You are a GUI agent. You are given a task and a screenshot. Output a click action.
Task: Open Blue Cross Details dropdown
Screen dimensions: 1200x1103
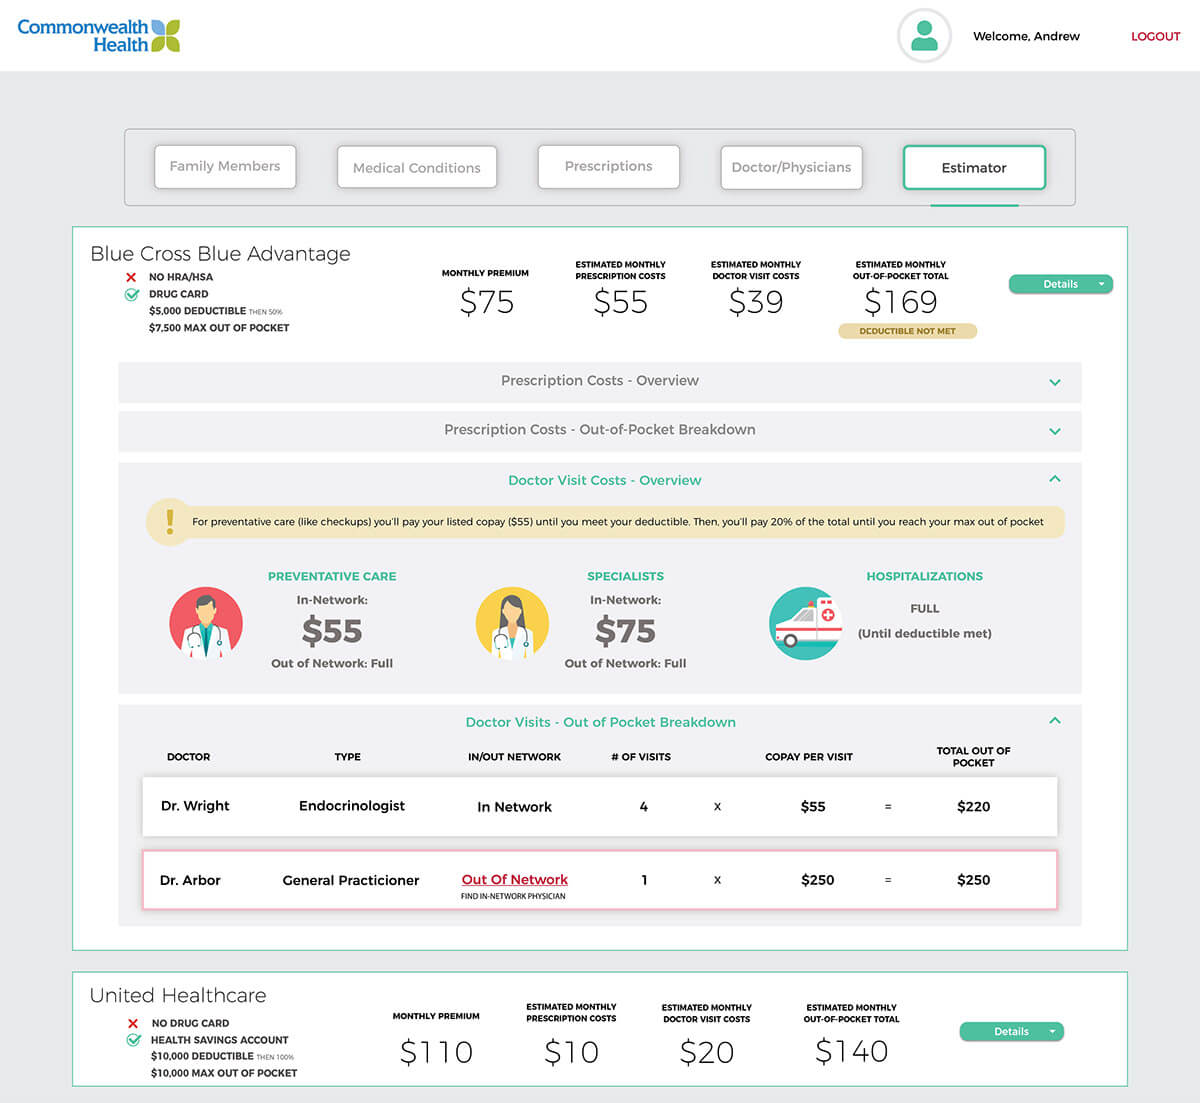coord(1060,284)
